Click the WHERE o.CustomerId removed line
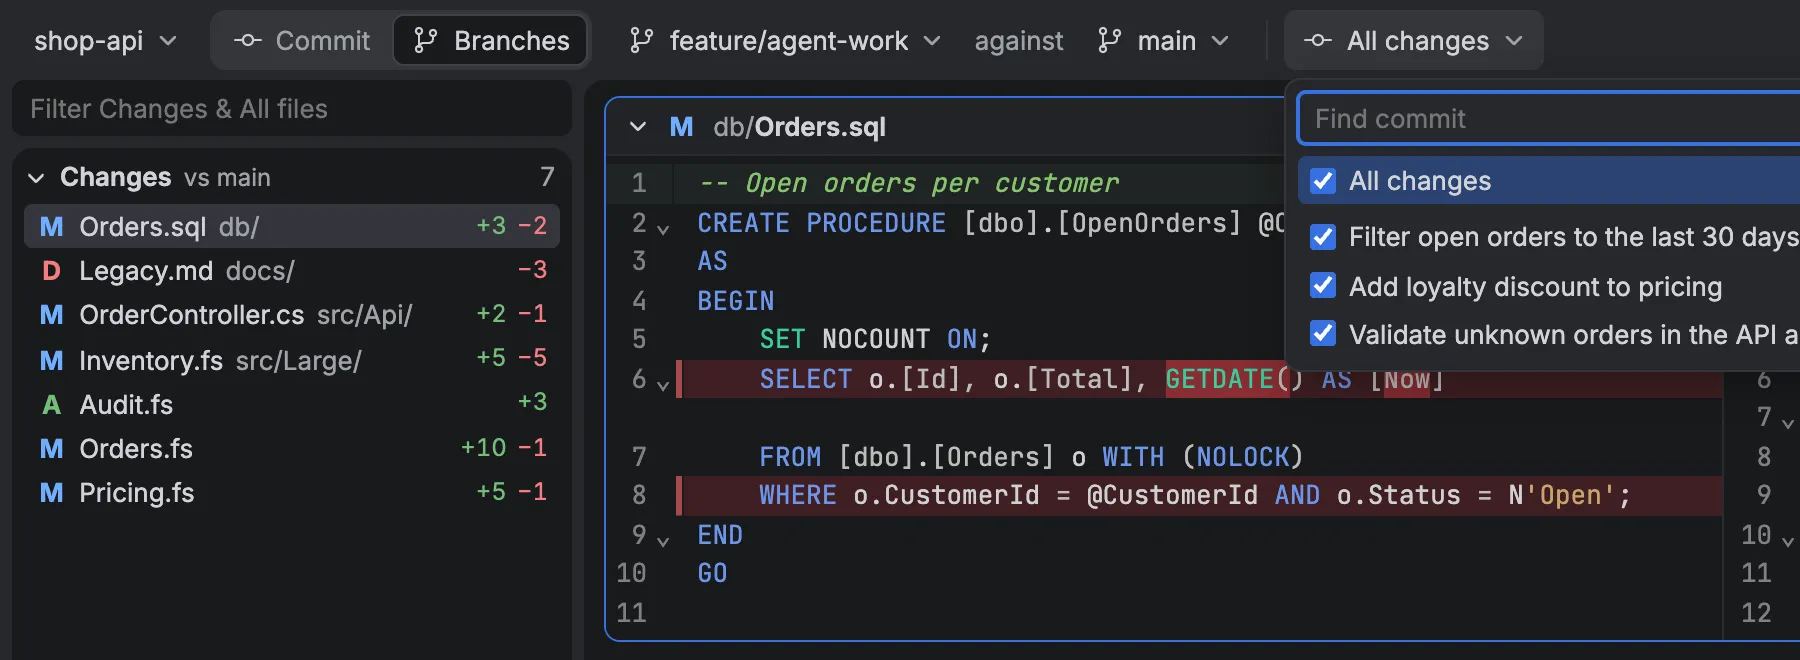The width and height of the screenshot is (1800, 660). coord(1194,495)
